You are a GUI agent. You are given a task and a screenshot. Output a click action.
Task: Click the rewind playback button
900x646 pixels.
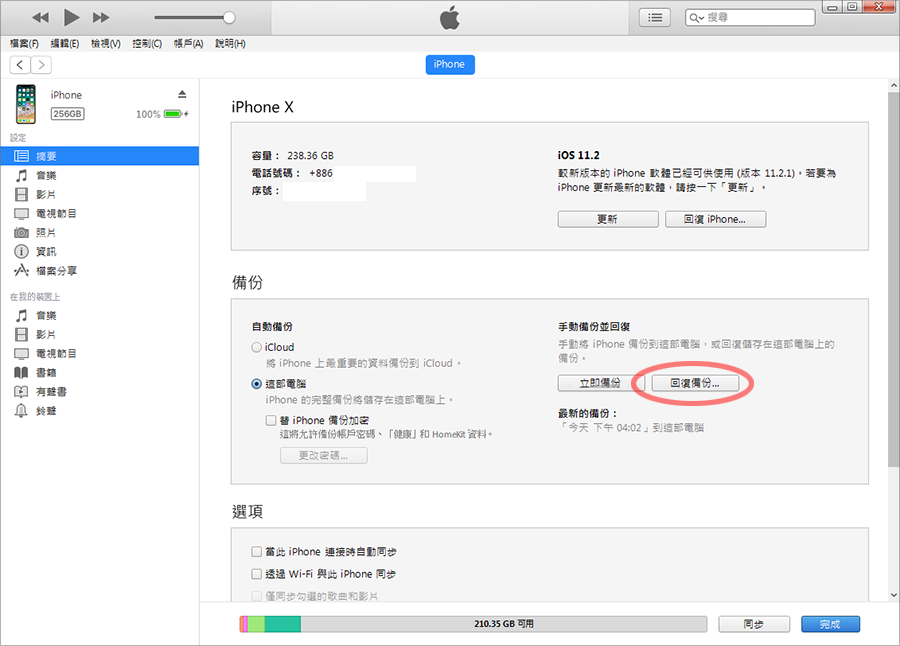(40, 18)
